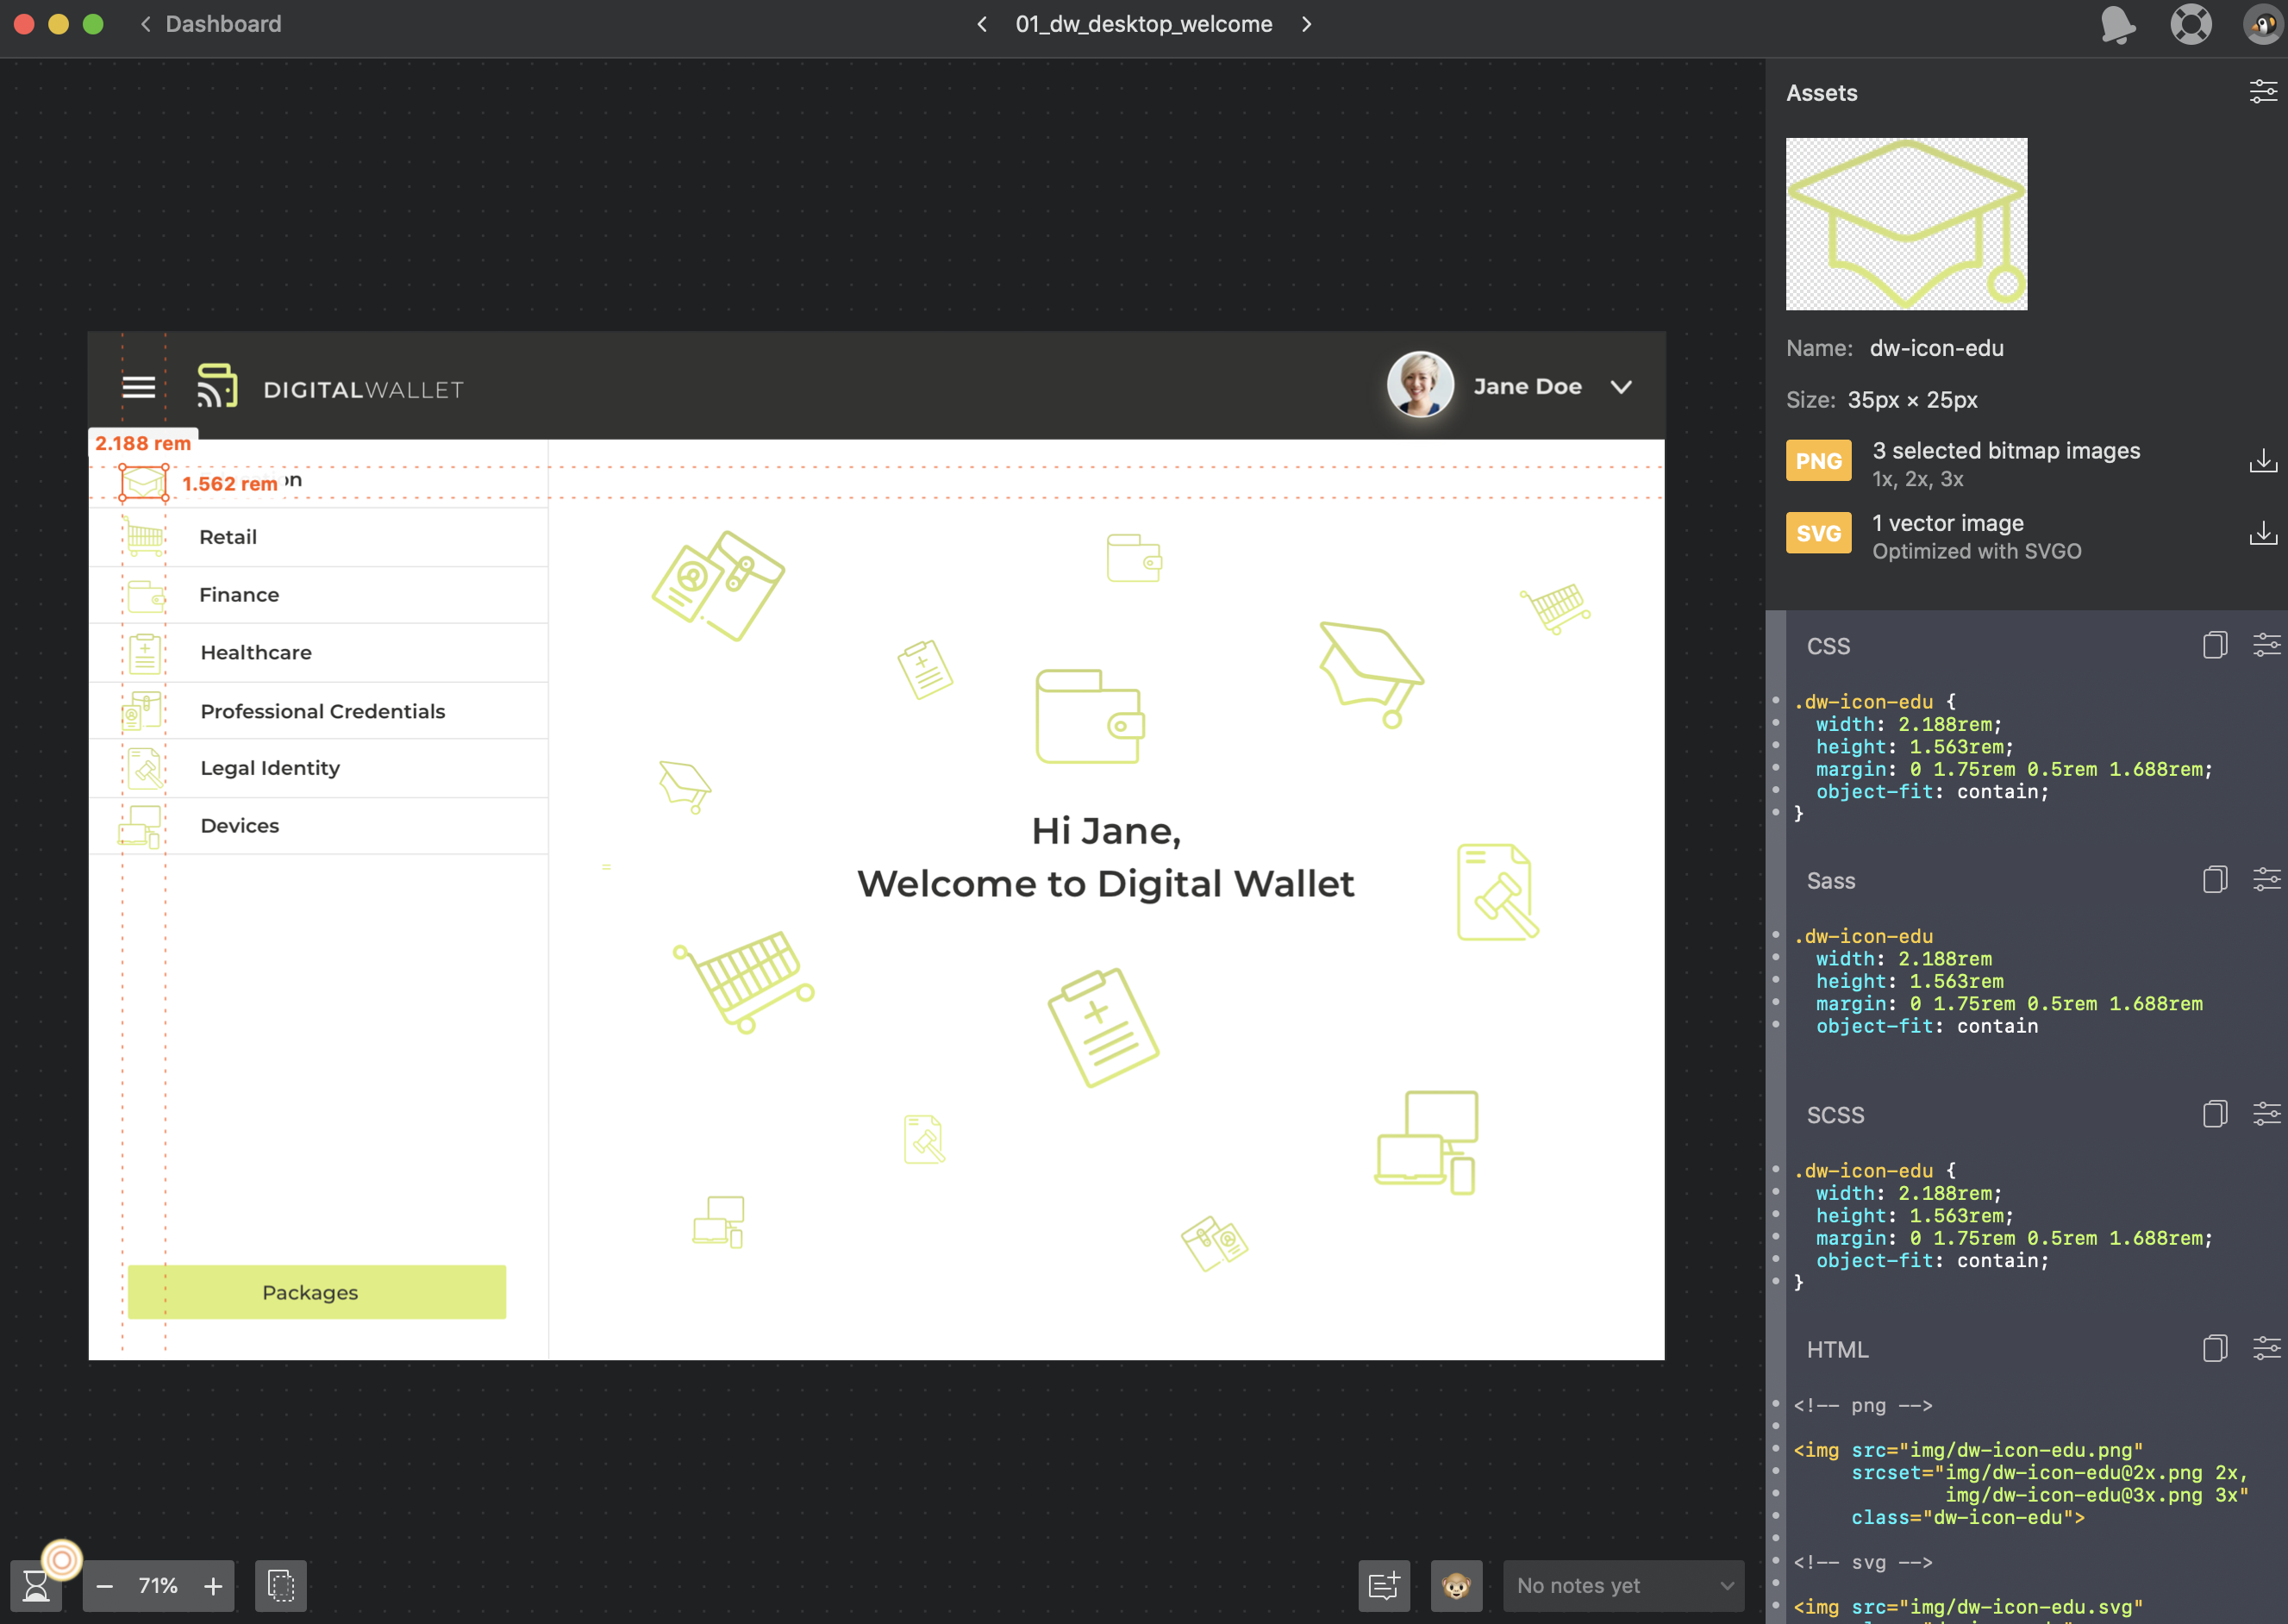Download the SVG vector image
This screenshot has height=1624, width=2288.
coord(2263,533)
